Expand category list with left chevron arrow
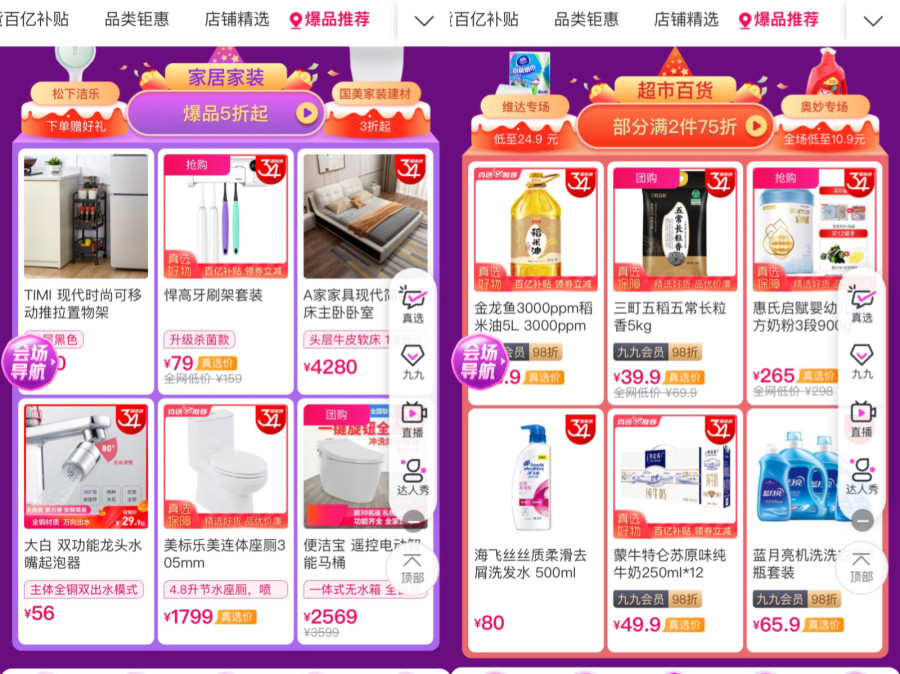 (x=424, y=21)
